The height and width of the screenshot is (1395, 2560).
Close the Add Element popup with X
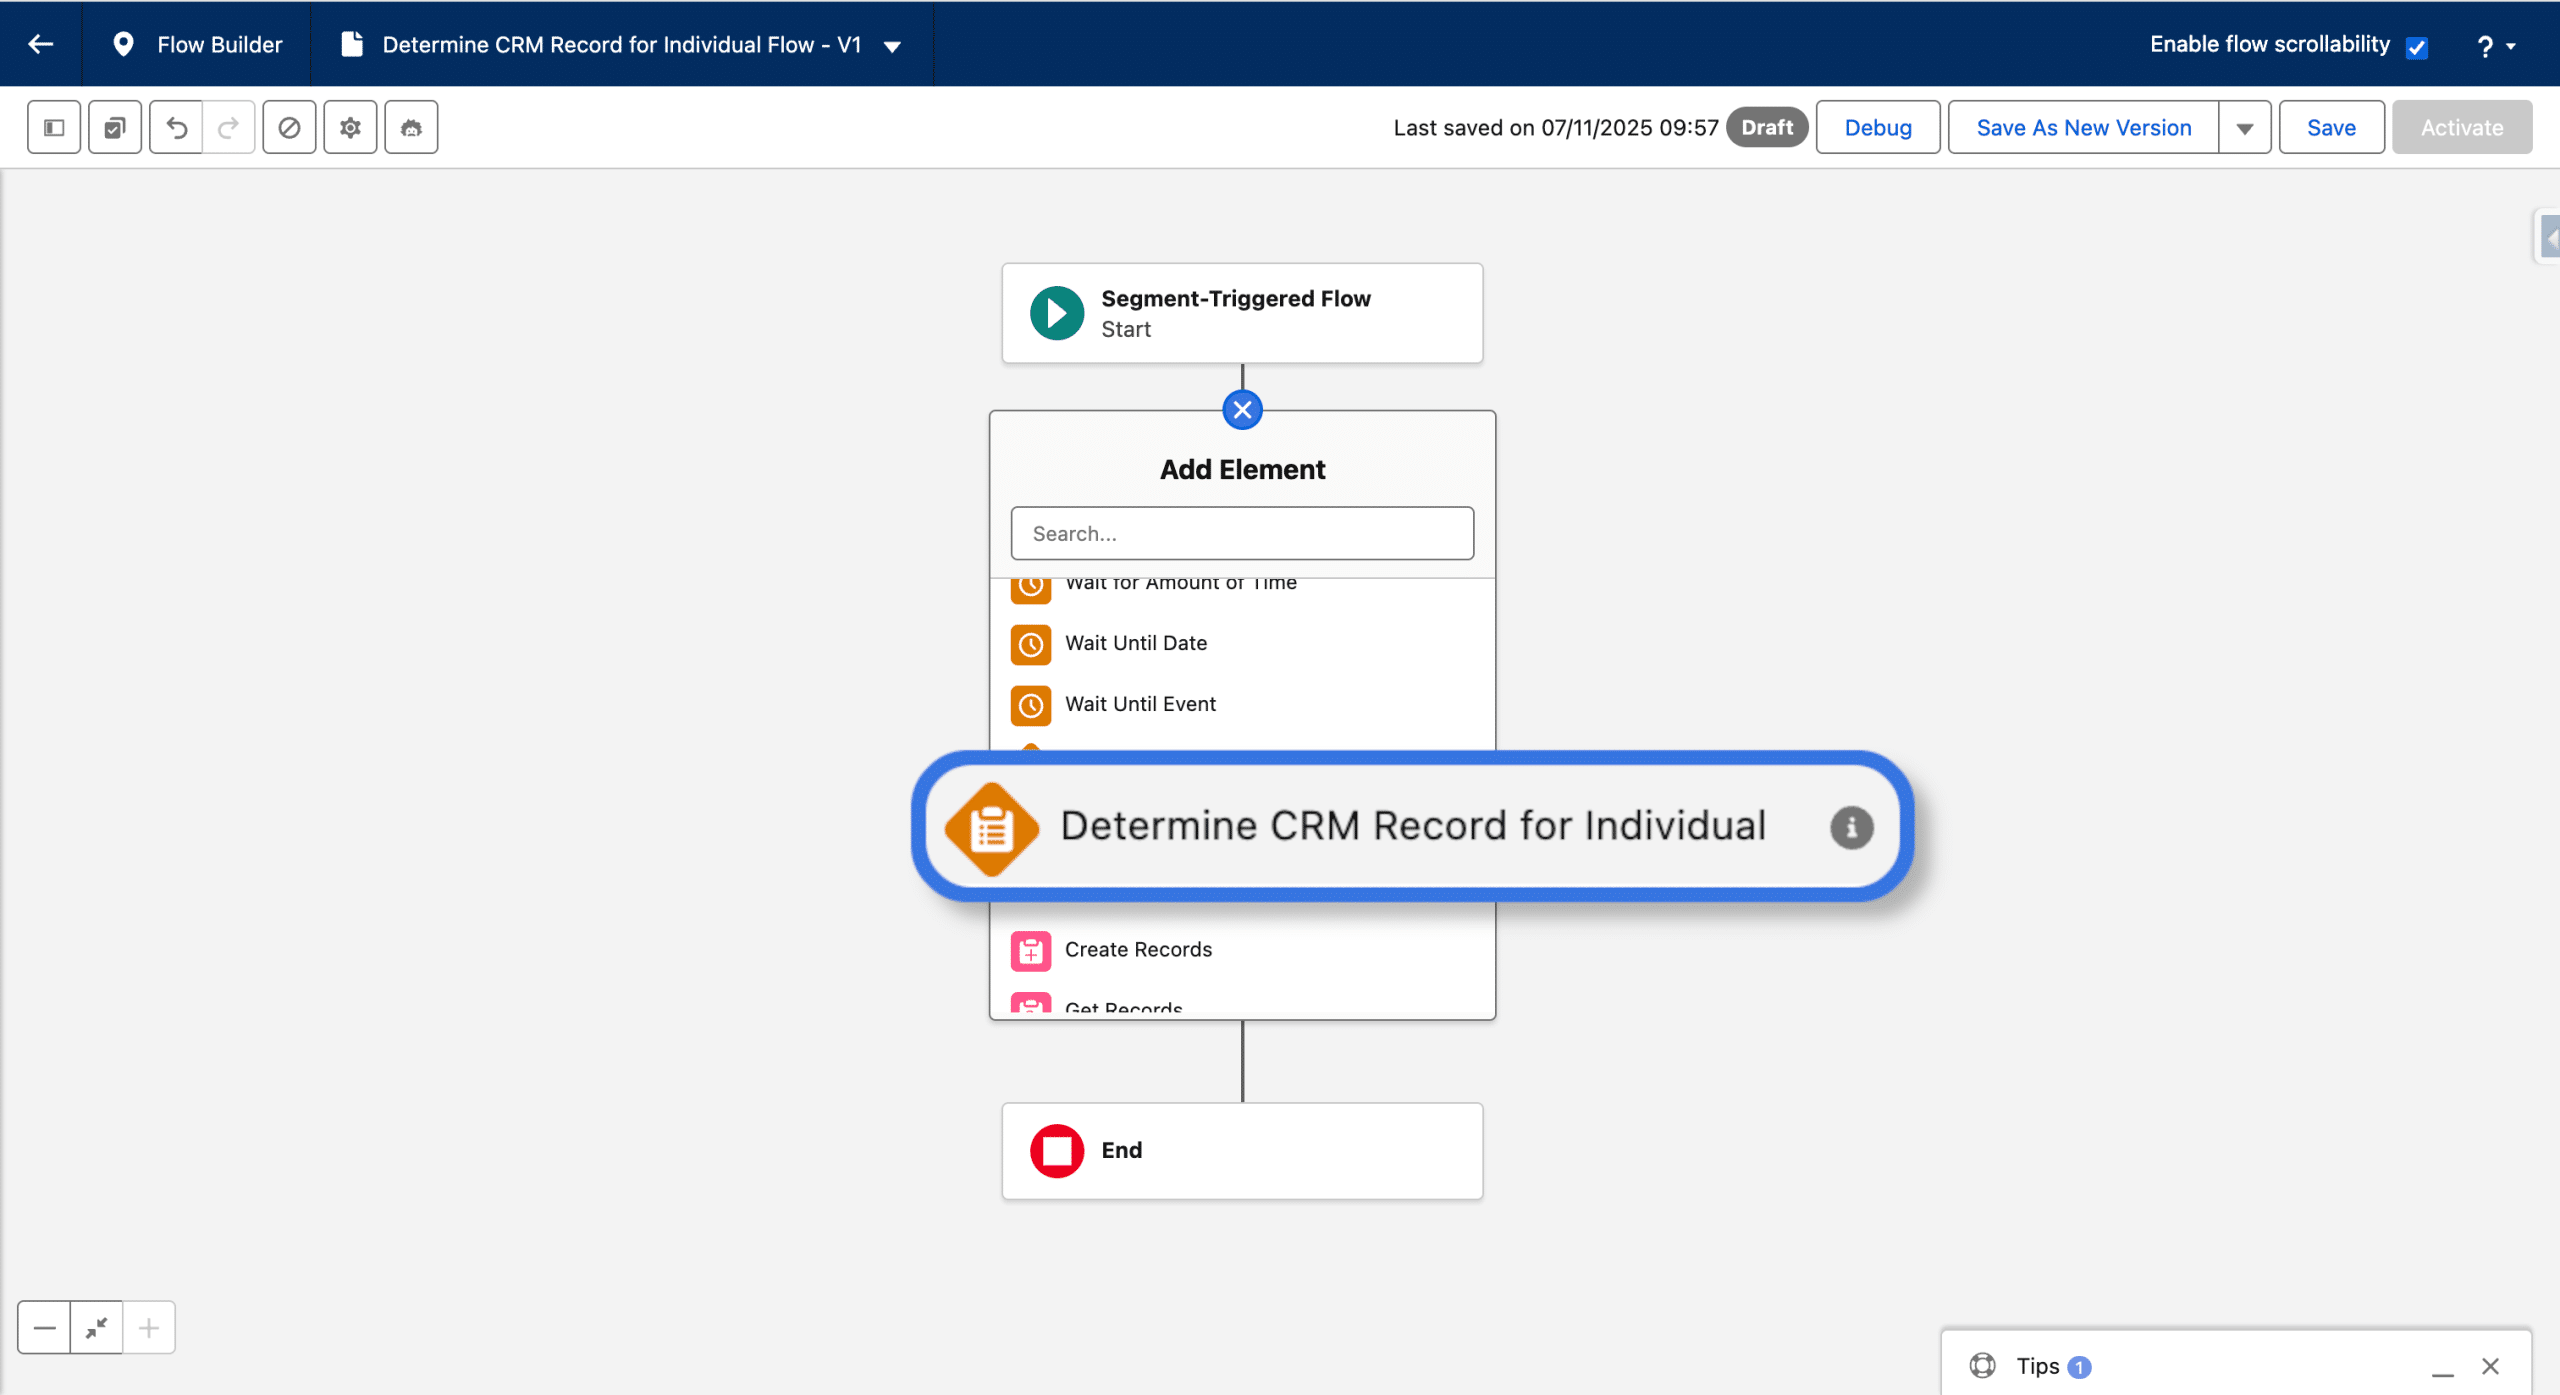click(1242, 409)
